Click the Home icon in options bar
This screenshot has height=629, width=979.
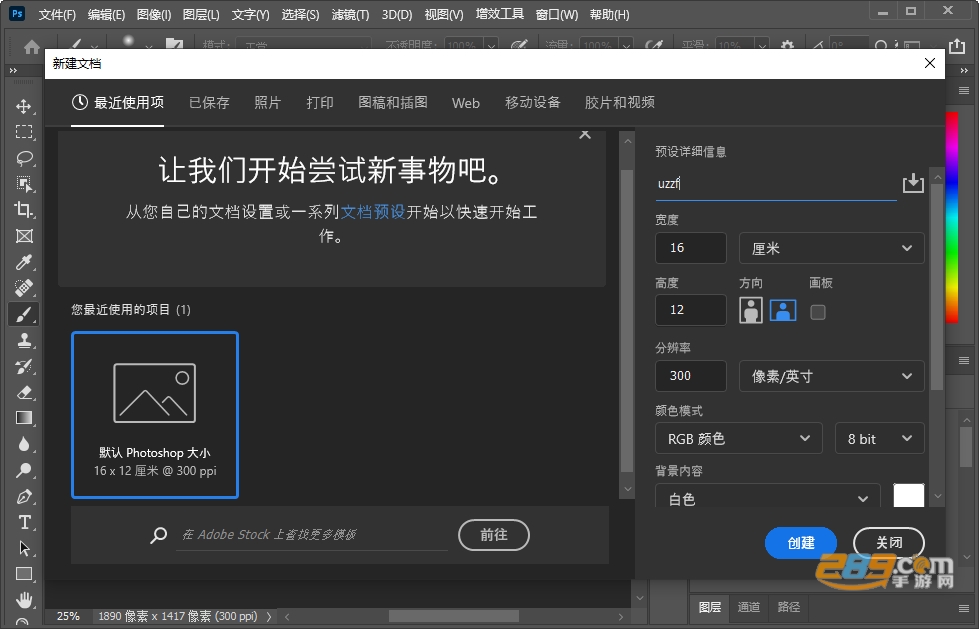tap(31, 46)
